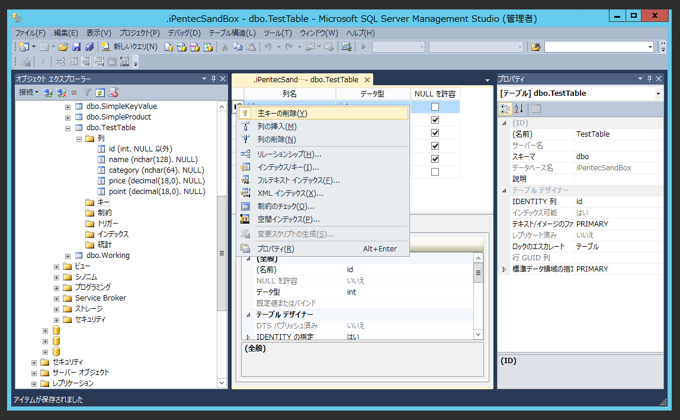Click the red script icon in Object Explorer toolbar
This screenshot has height=420, width=680.
coord(113,92)
